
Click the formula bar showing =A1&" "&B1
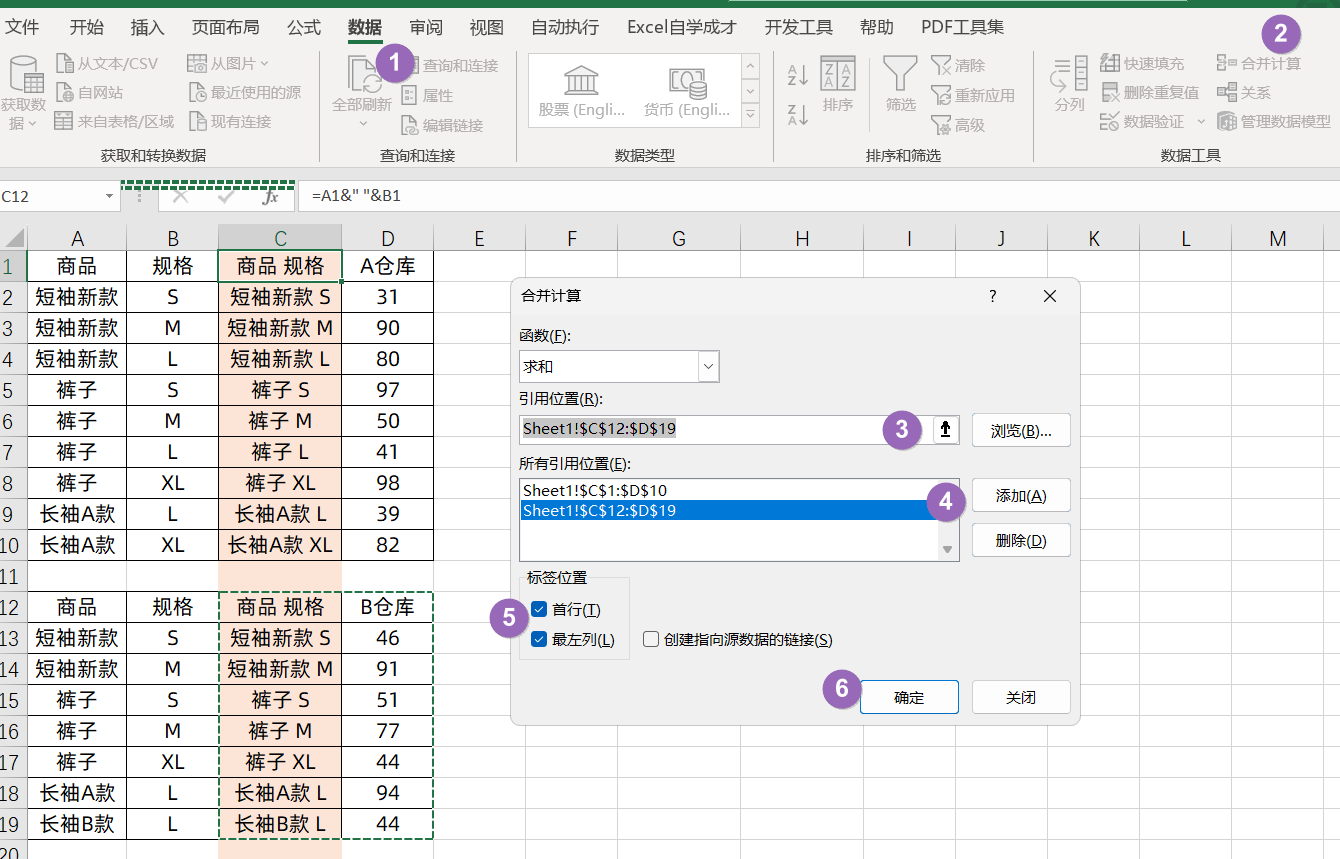pos(820,197)
